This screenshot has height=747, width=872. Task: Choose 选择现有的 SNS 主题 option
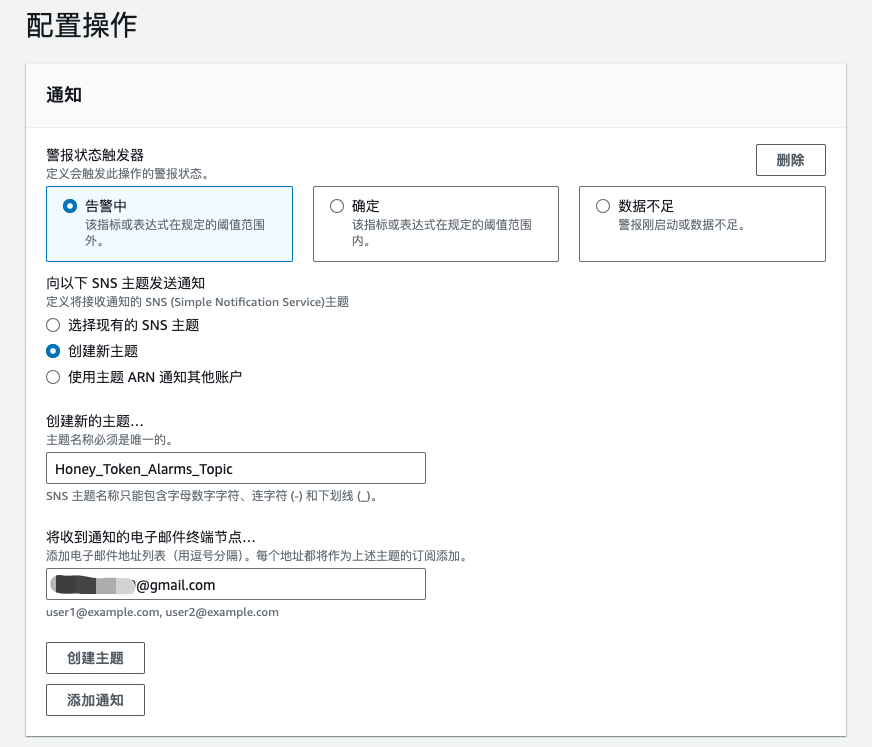(54, 325)
